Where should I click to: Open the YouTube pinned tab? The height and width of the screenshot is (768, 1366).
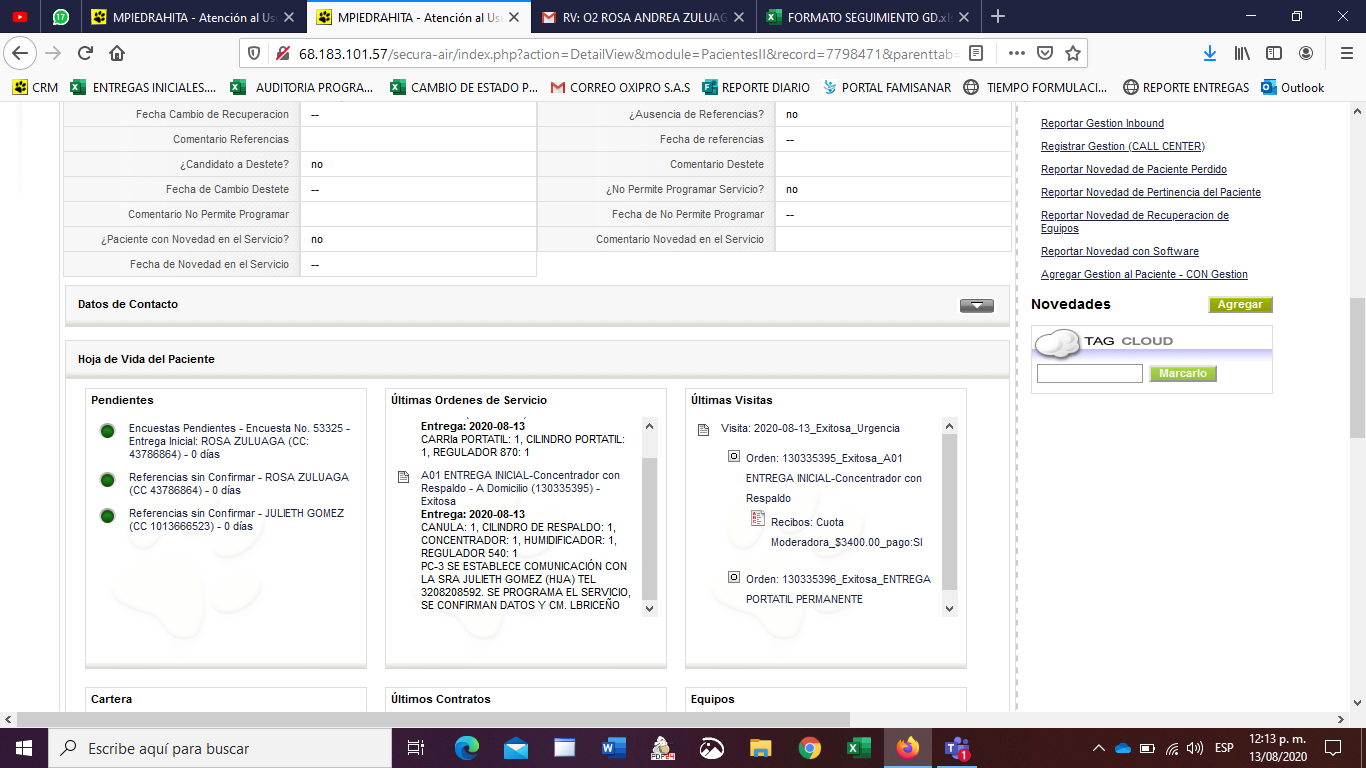point(20,16)
